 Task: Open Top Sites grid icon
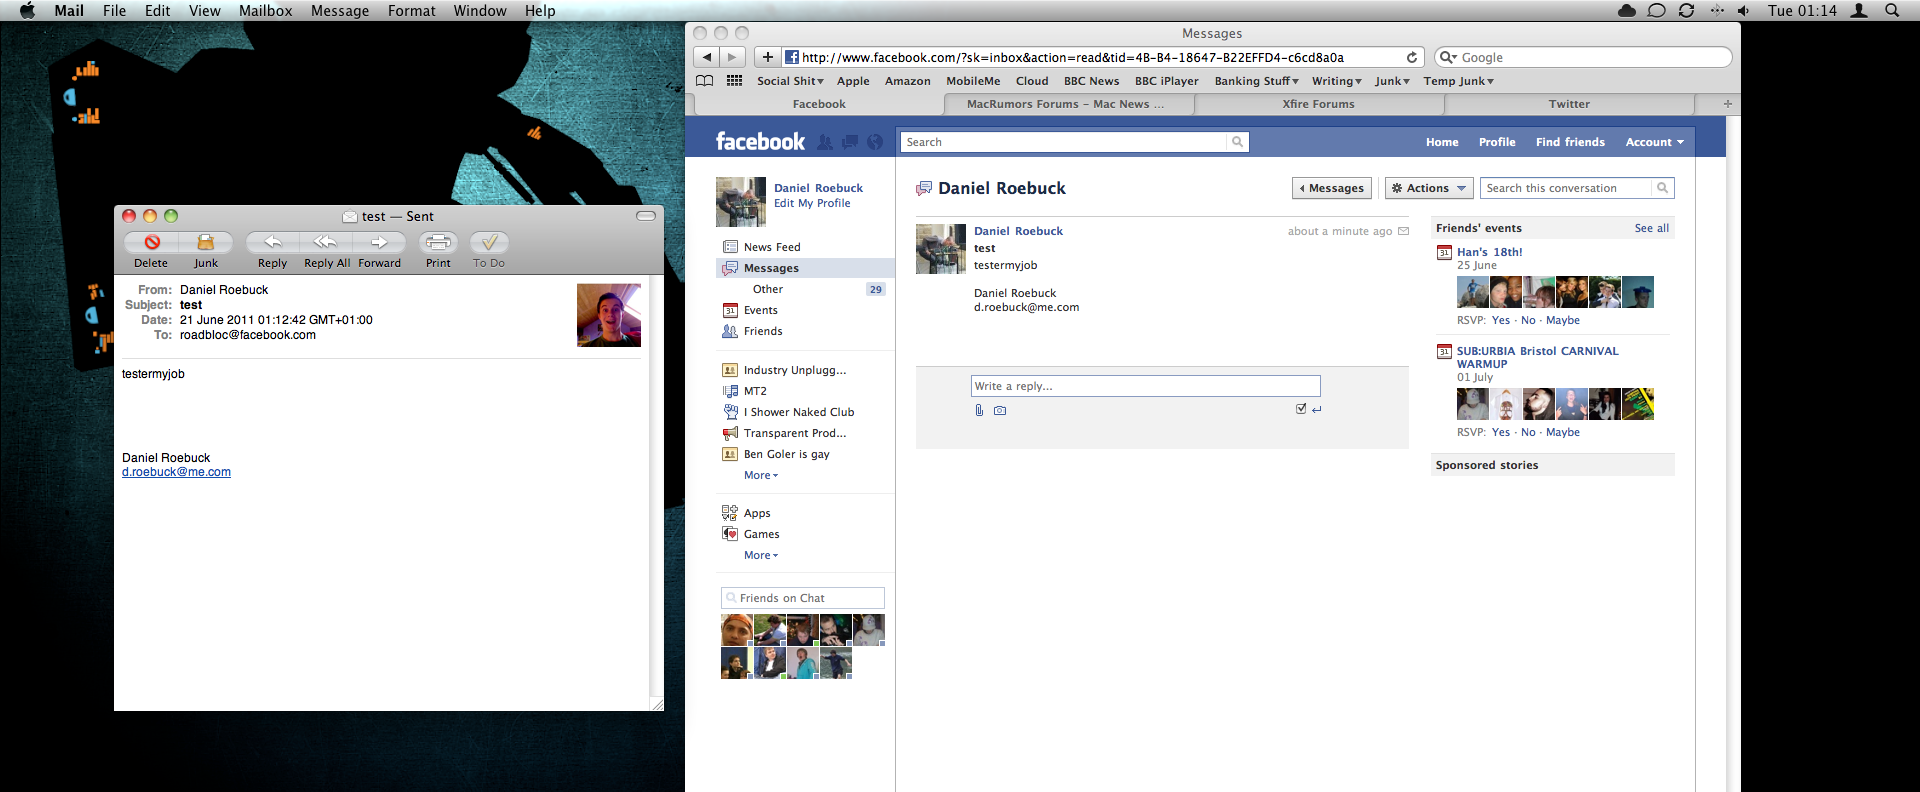(x=734, y=81)
